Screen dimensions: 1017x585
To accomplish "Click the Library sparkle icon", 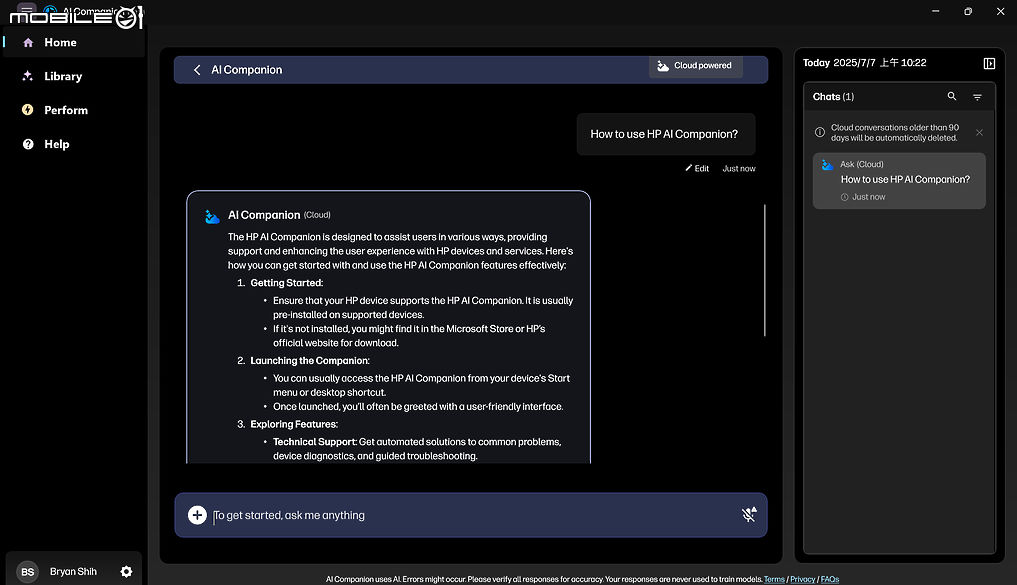I will pos(27,76).
